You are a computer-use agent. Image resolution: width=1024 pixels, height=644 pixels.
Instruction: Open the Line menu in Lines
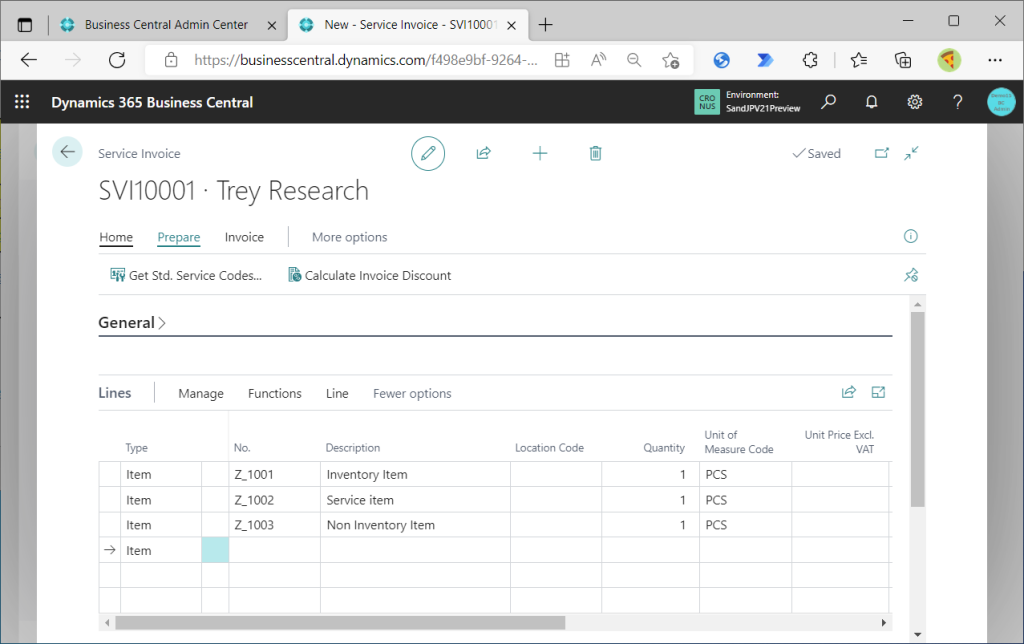[x=337, y=393]
